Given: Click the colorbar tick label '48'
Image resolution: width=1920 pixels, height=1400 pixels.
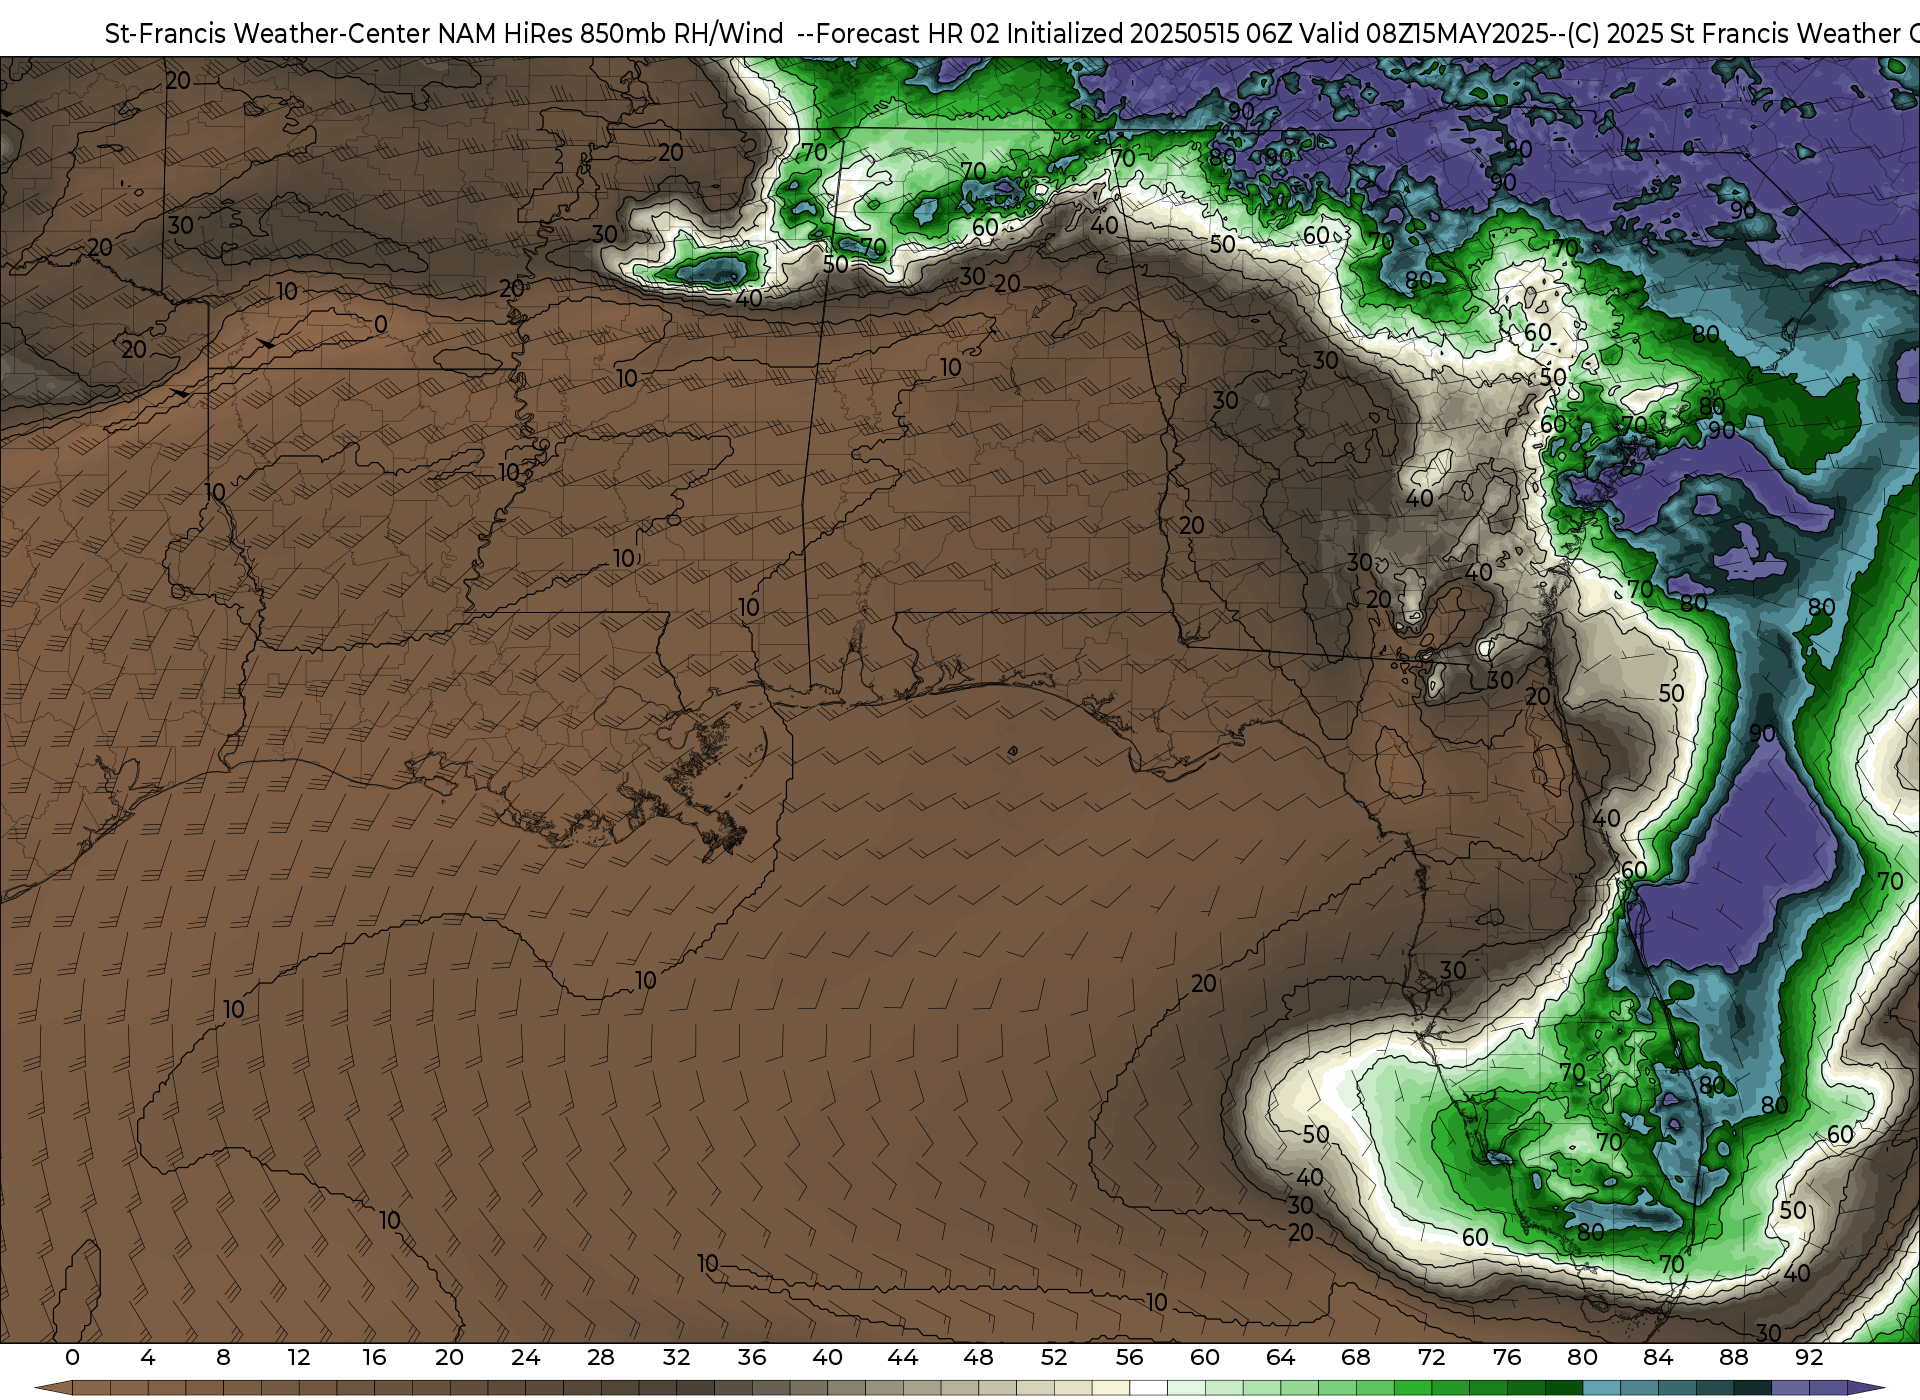Looking at the screenshot, I should pos(978,1358).
